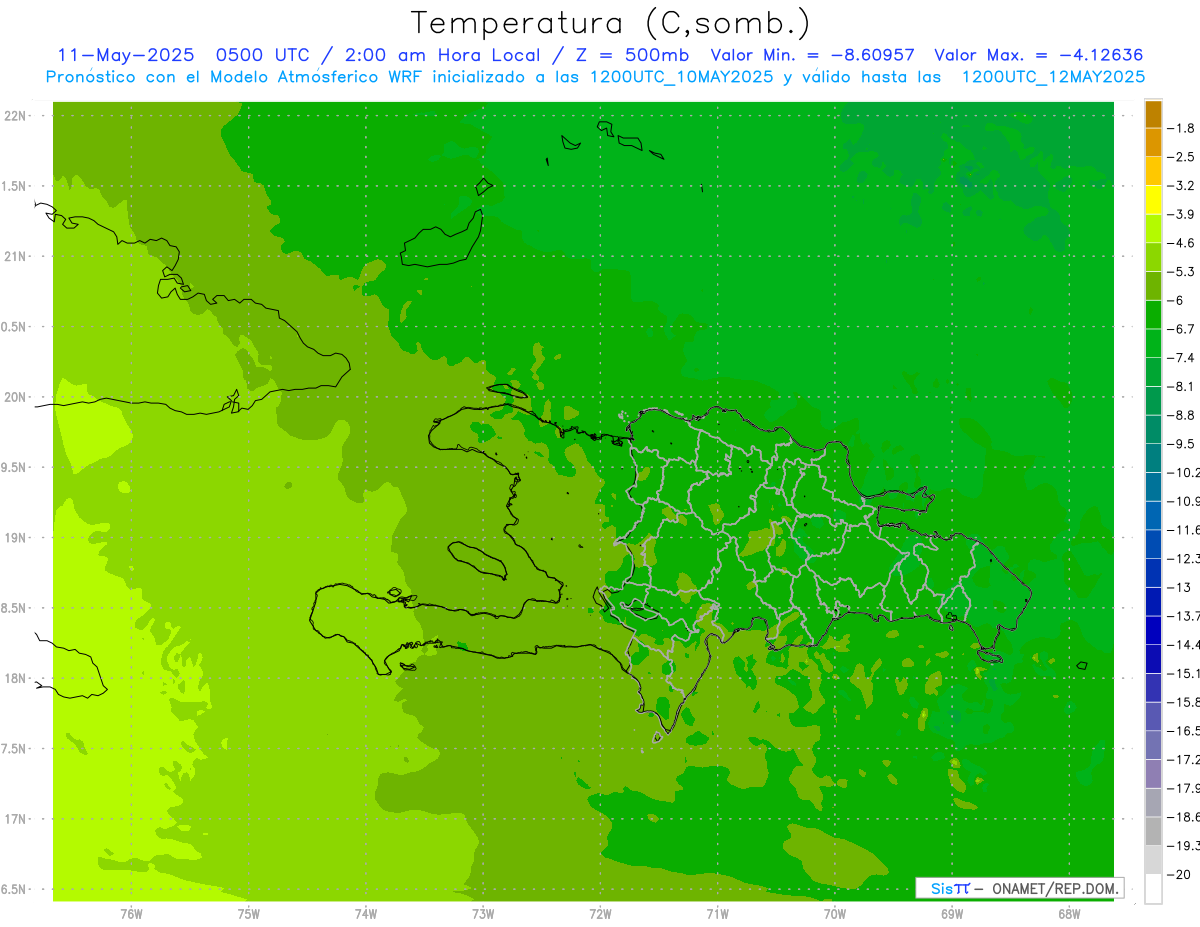Screen dimensions: 1200x927
Task: Select the light gray swatch between -19.3 and -20
Action: [x=1153, y=860]
